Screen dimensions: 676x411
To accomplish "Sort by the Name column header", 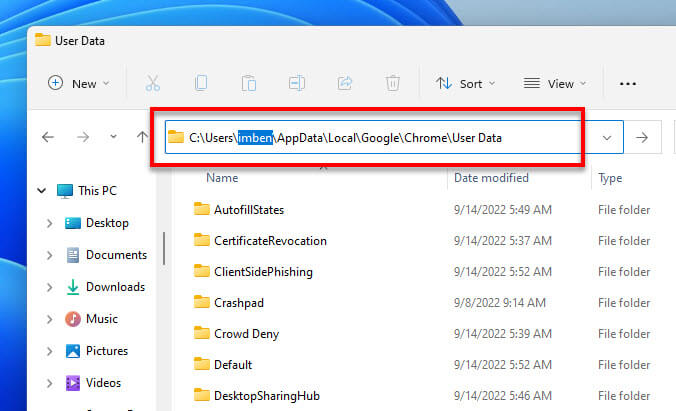I will point(222,178).
